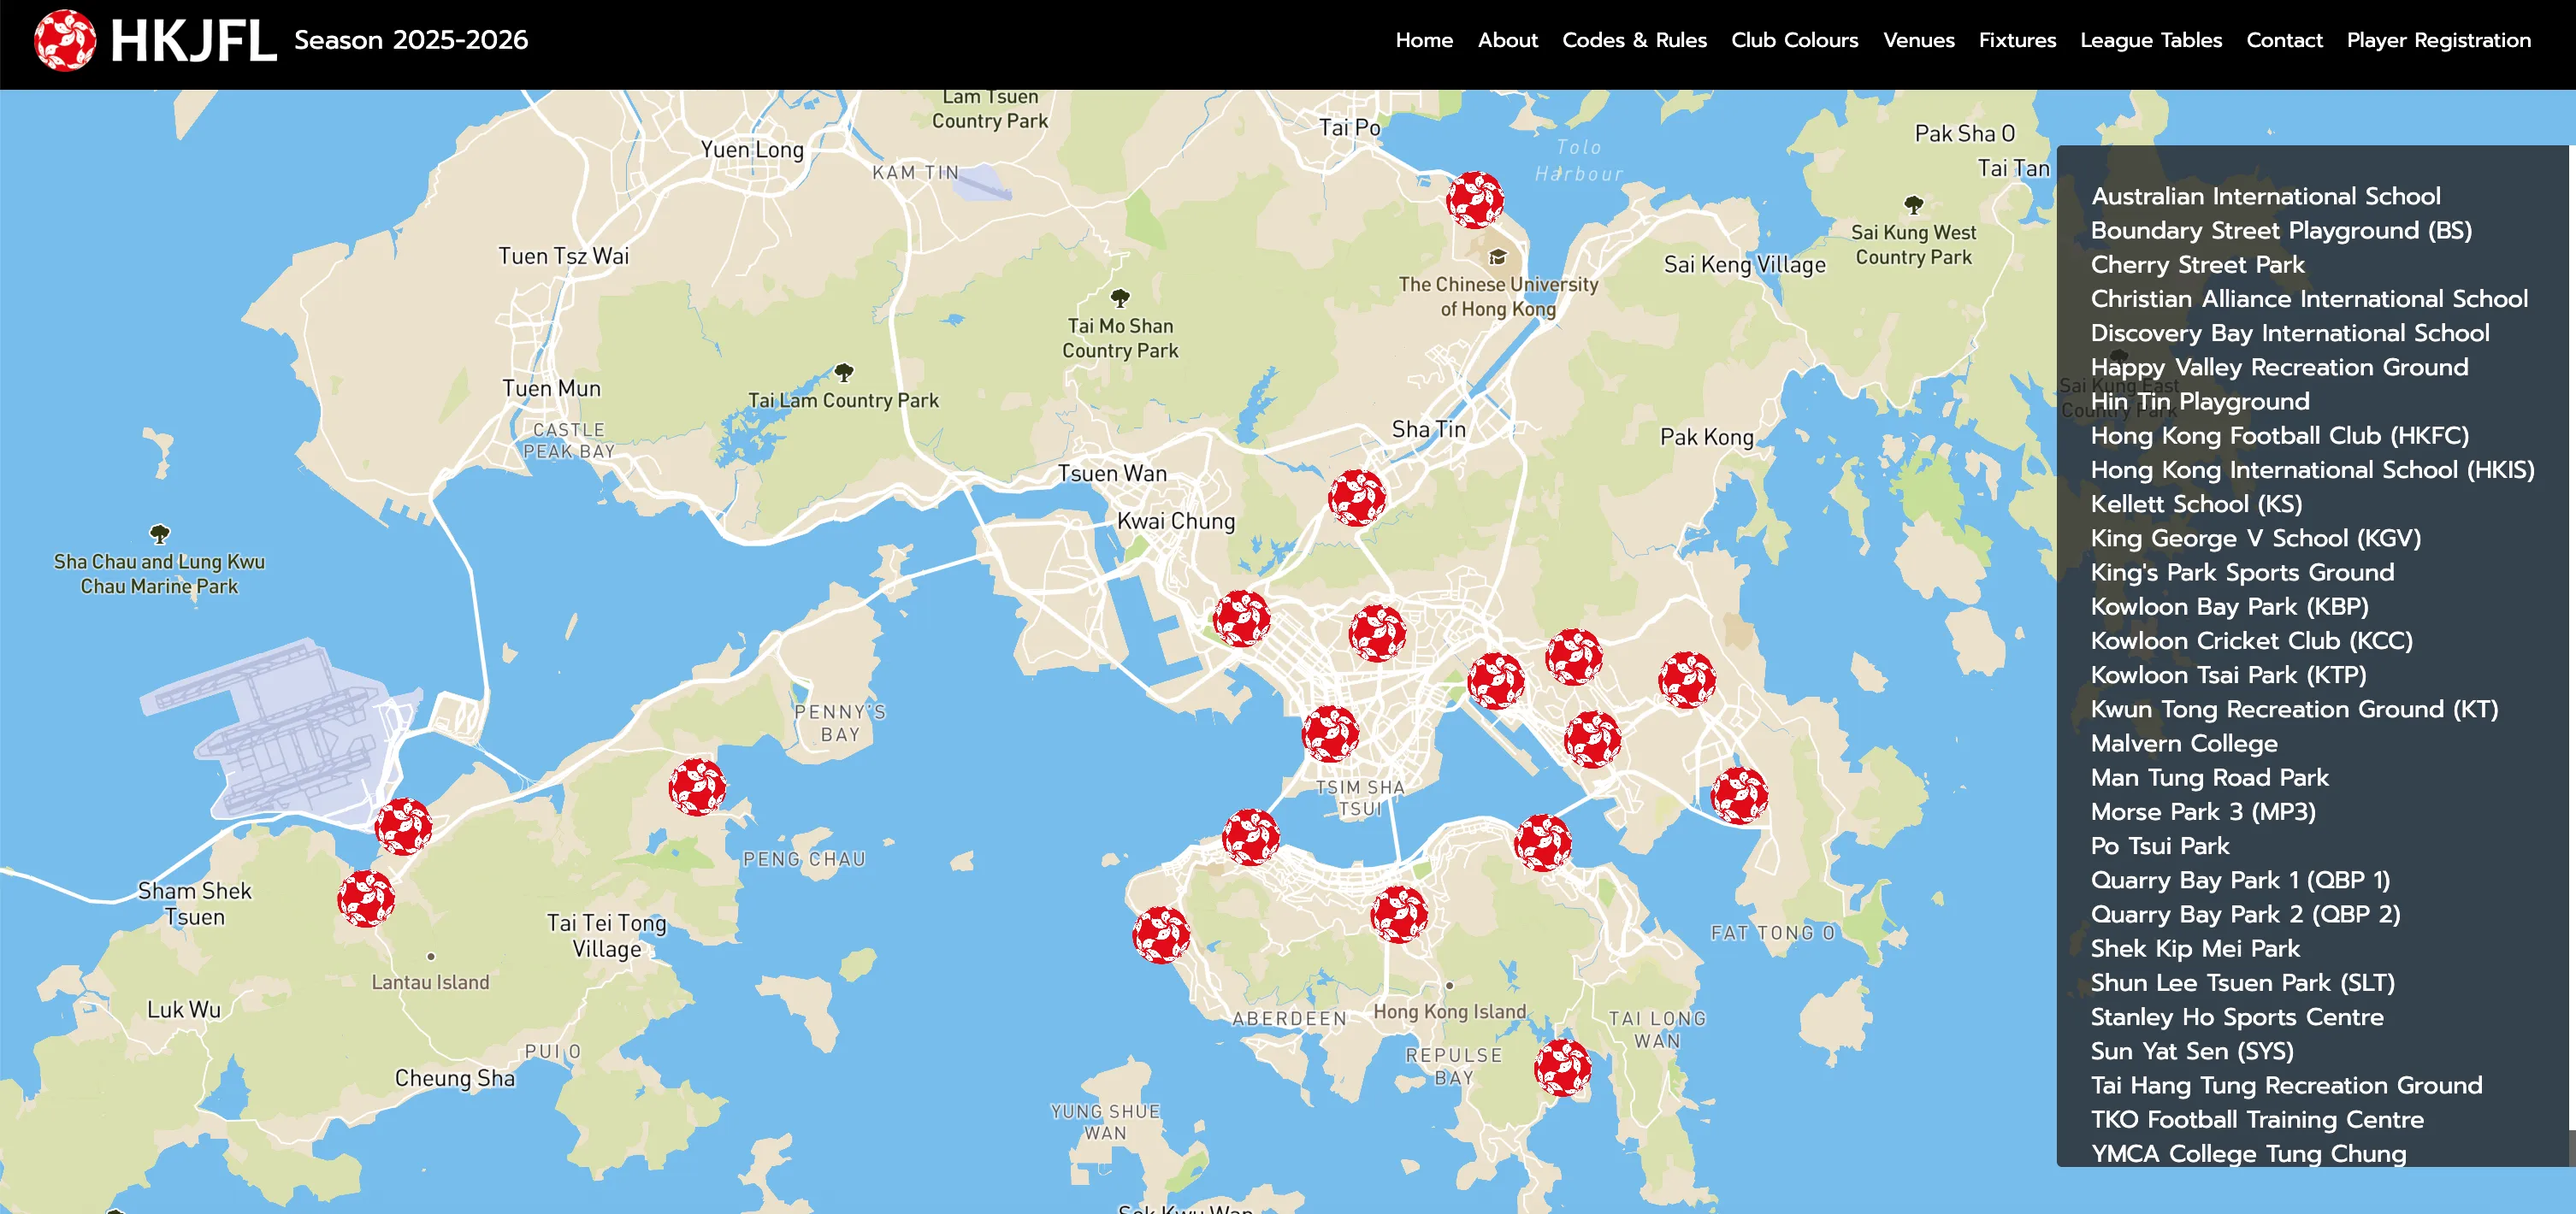Click the HKJFL bauhinia logo
The width and height of the screenshot is (2576, 1214).
click(65, 40)
